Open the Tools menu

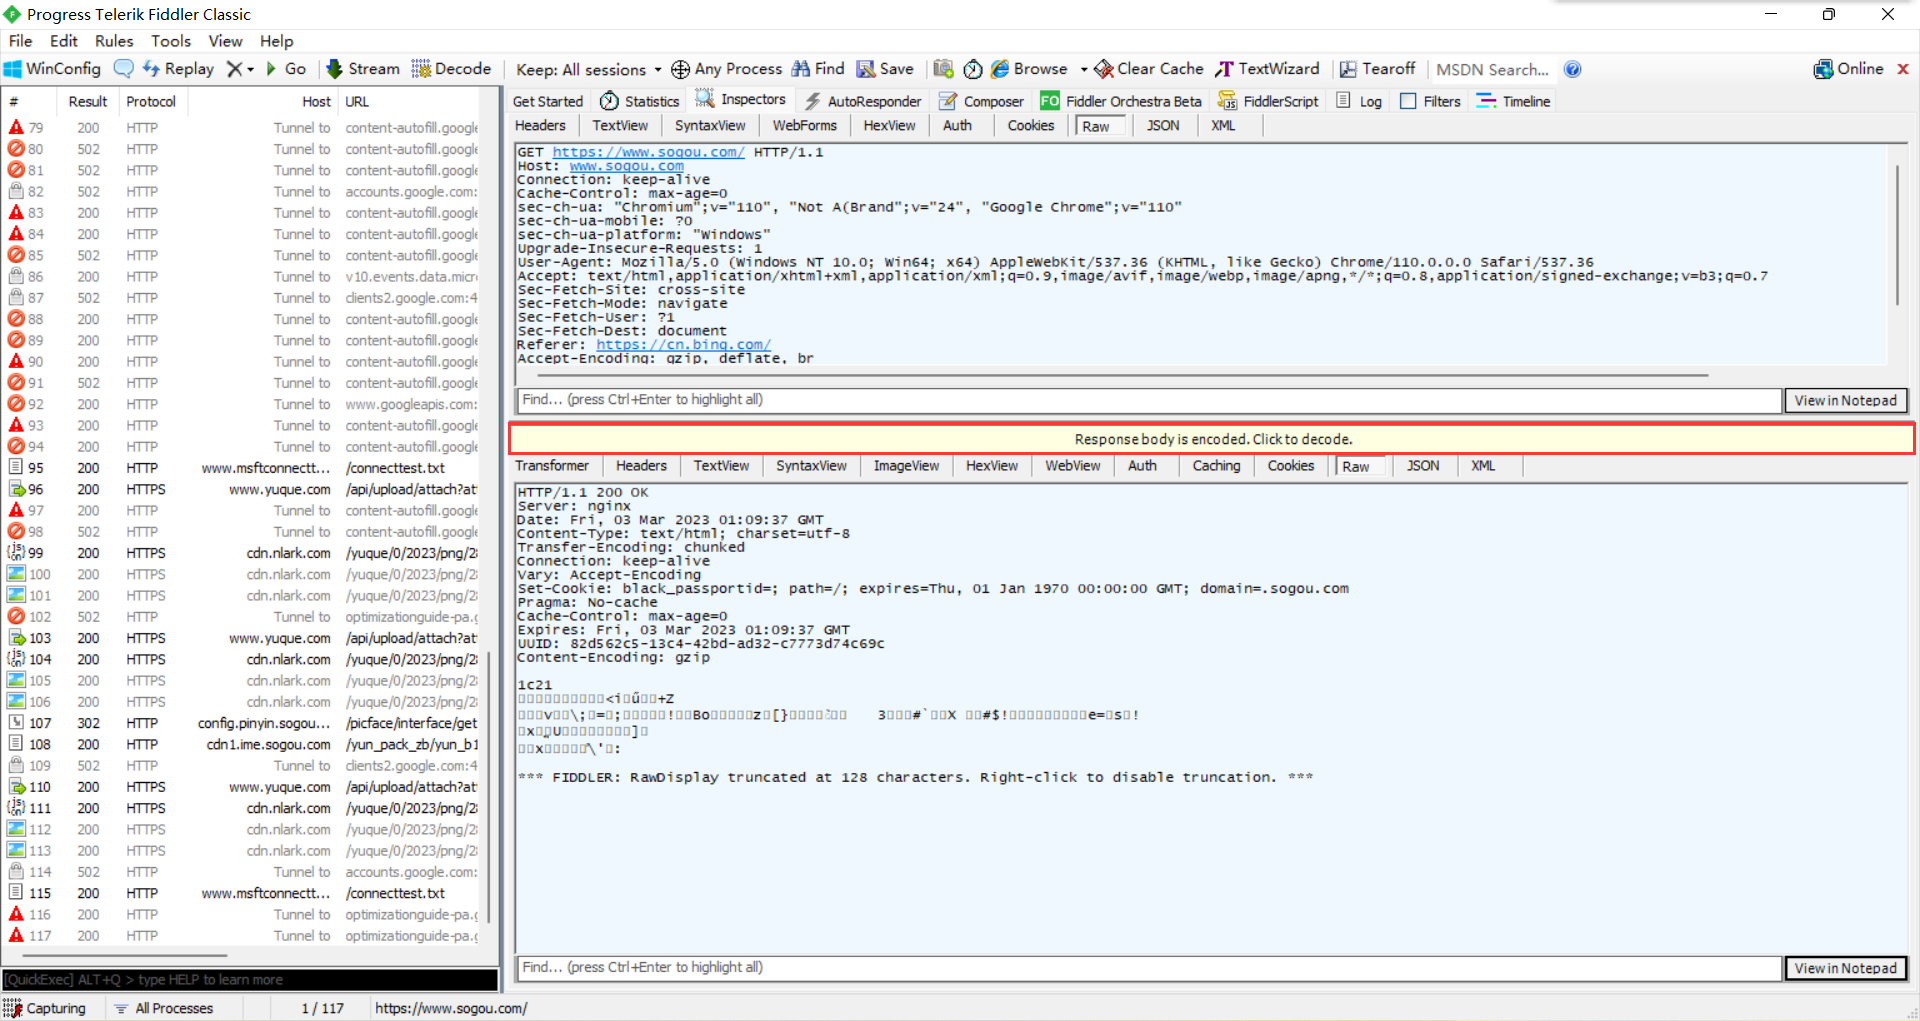(171, 41)
